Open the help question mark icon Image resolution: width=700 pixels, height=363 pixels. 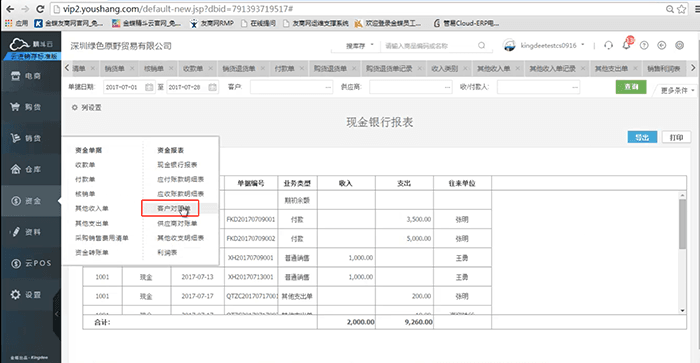pyautogui.click(x=644, y=45)
